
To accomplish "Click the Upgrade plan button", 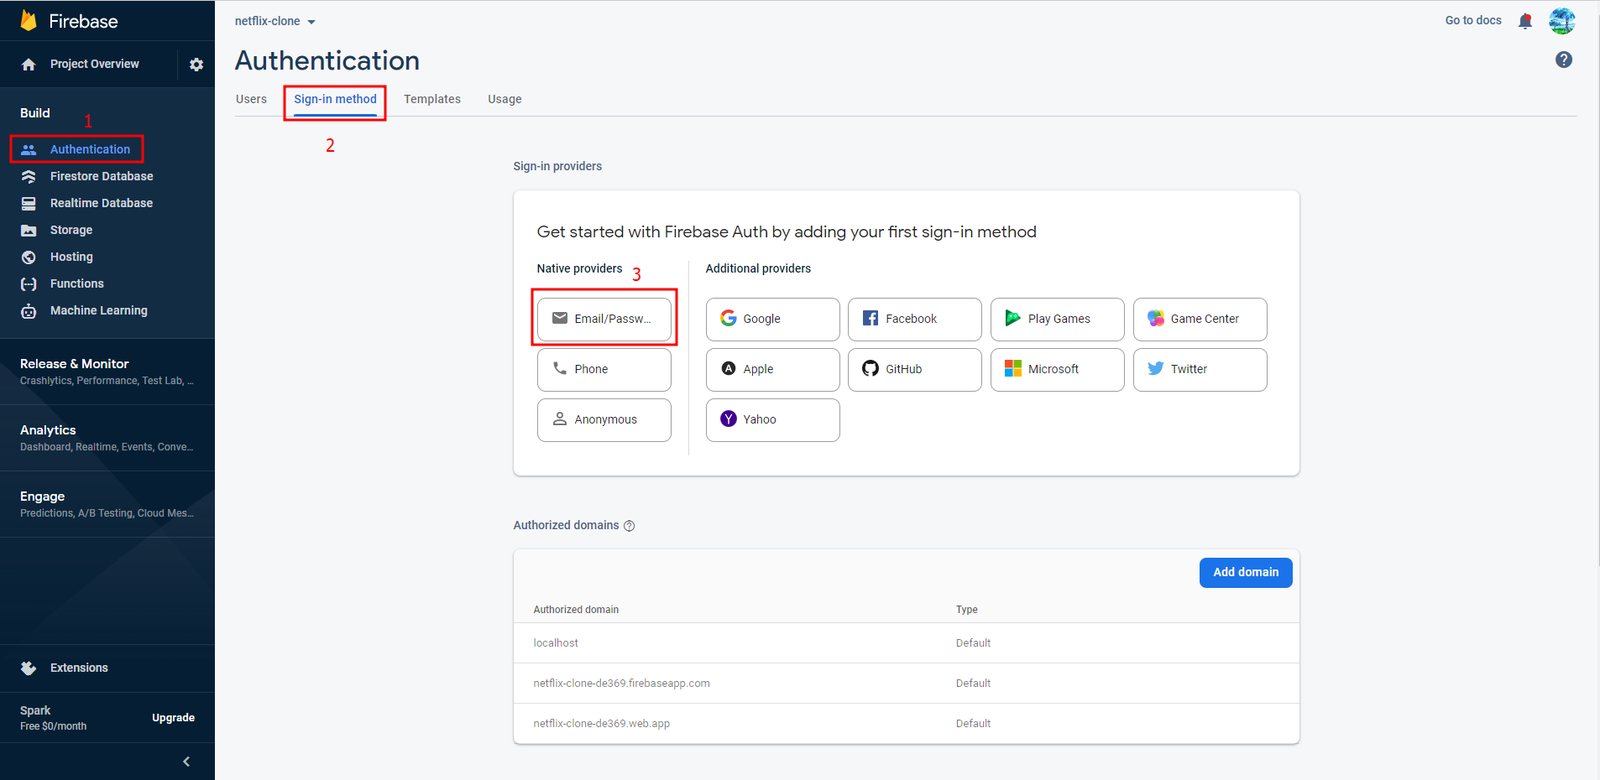I will pyautogui.click(x=173, y=718).
